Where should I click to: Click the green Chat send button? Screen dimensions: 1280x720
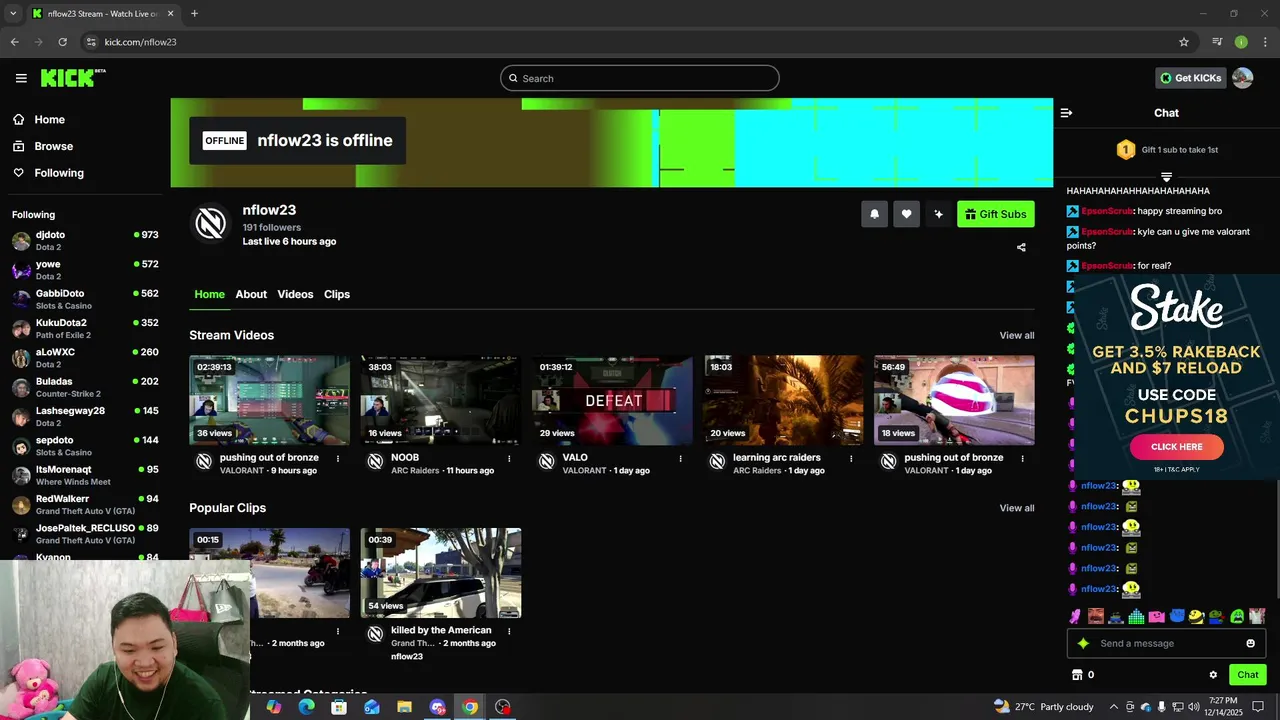click(1247, 675)
